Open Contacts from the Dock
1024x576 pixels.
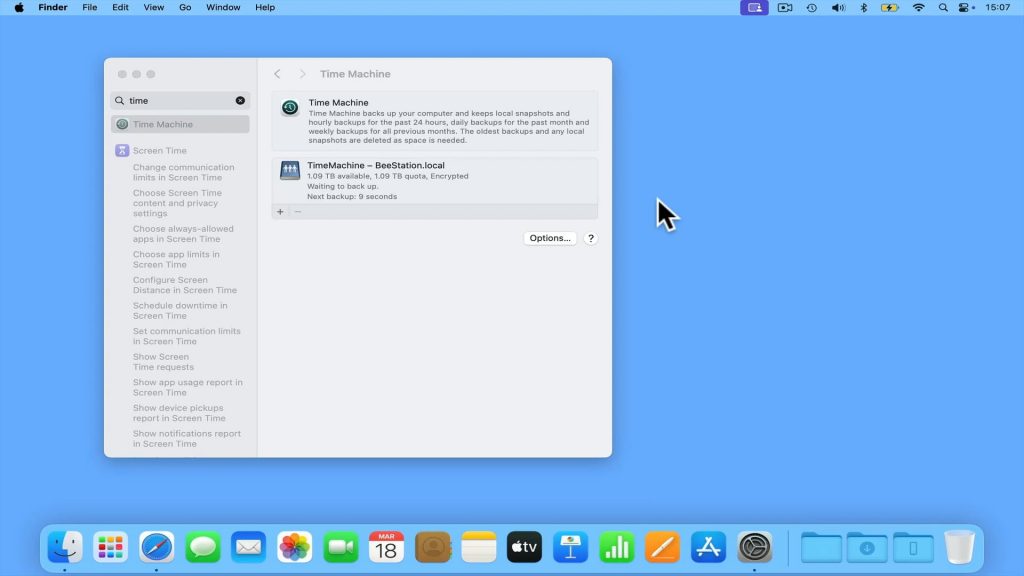click(x=432, y=547)
